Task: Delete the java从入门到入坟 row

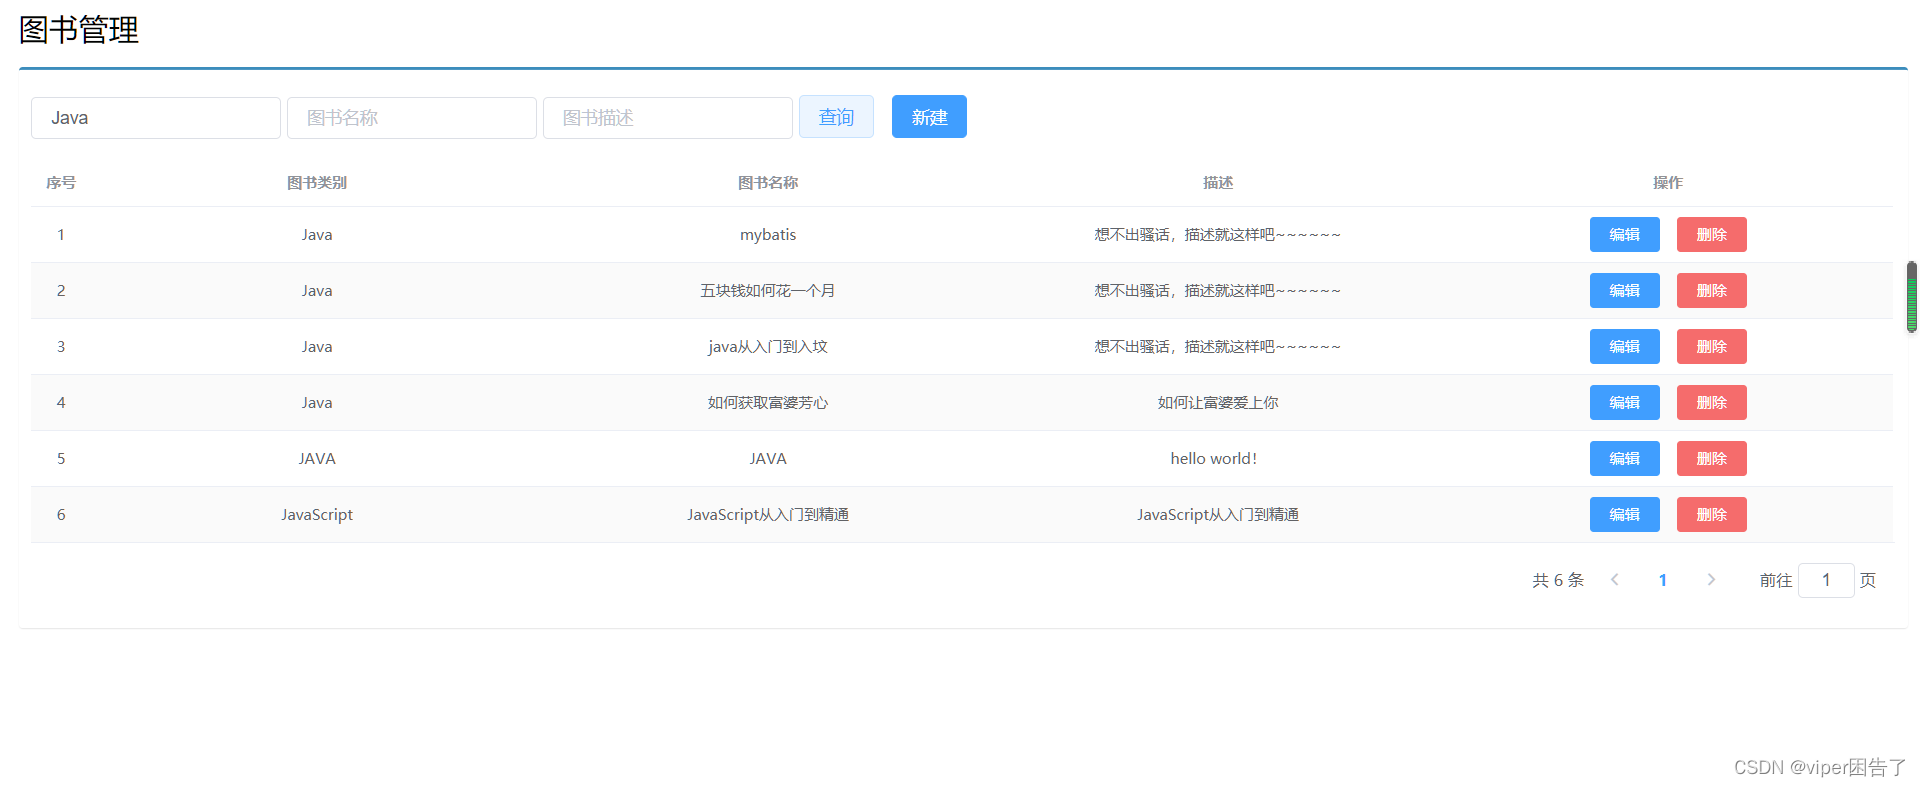Action: (1712, 347)
